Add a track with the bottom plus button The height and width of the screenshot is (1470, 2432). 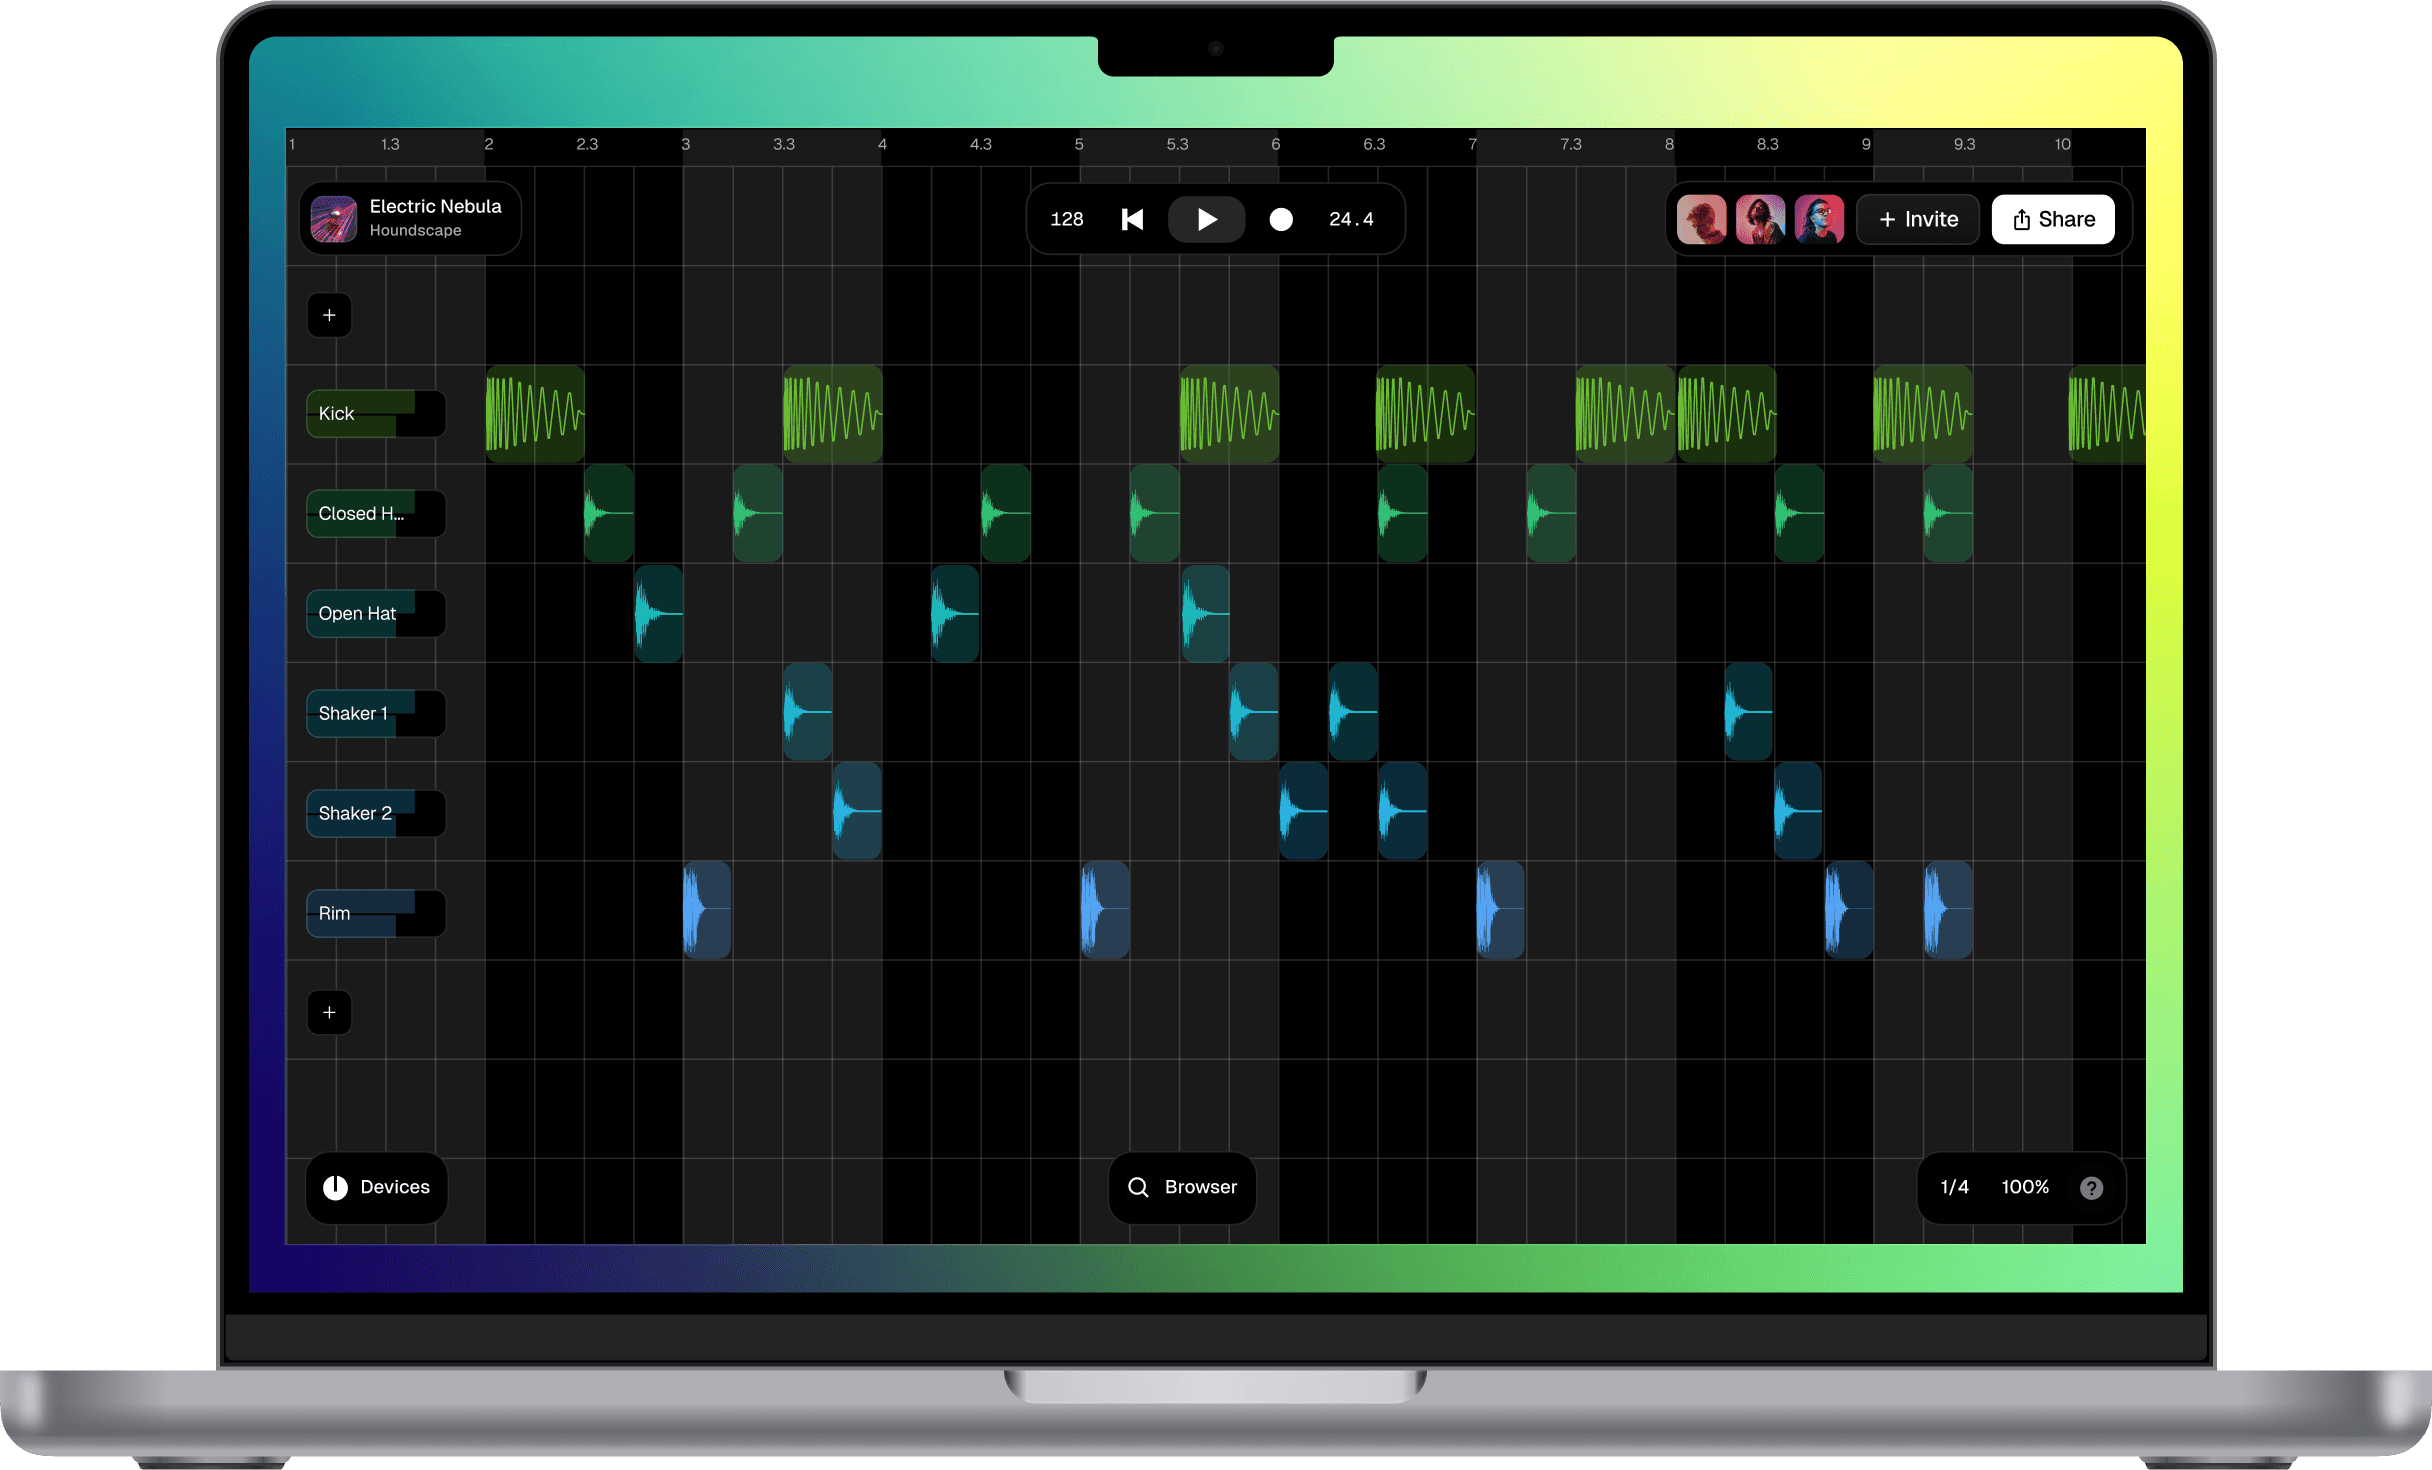(x=329, y=1012)
